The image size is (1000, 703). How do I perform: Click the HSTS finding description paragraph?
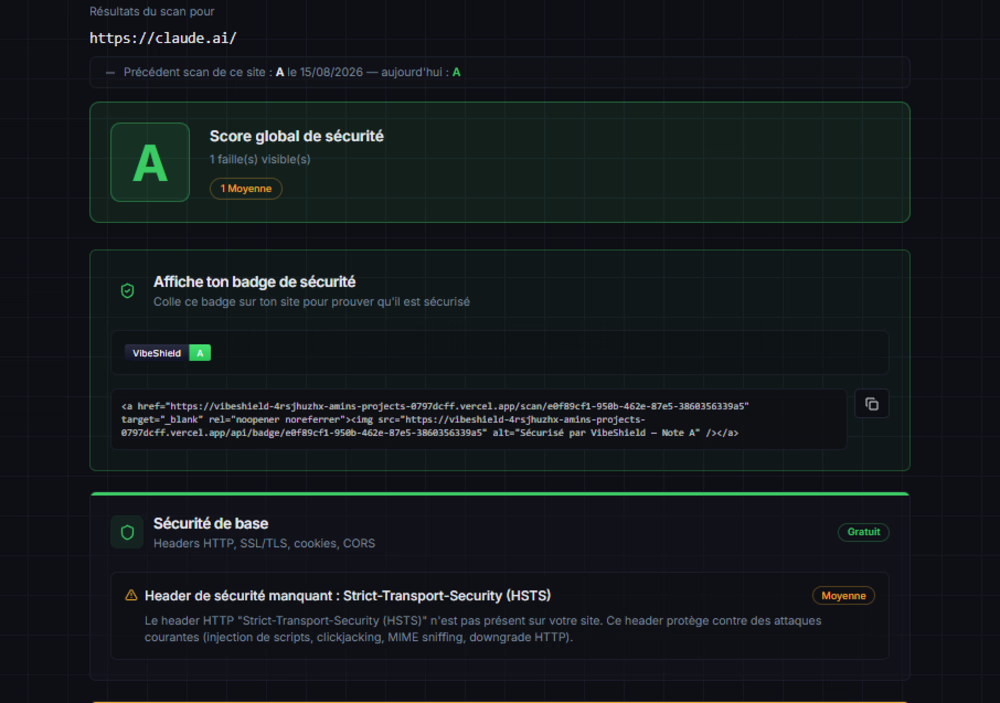(x=483, y=629)
